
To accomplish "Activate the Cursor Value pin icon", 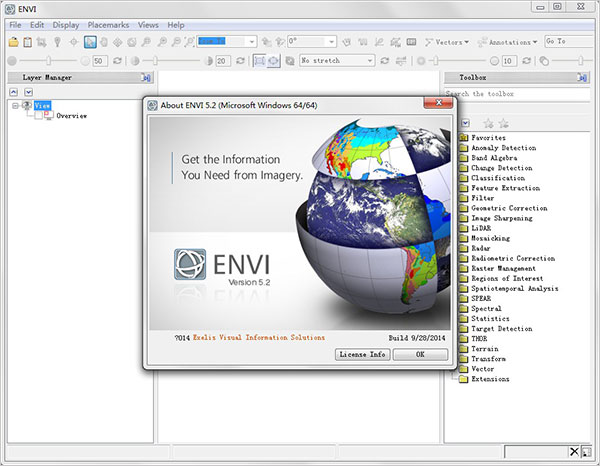I will tap(57, 42).
